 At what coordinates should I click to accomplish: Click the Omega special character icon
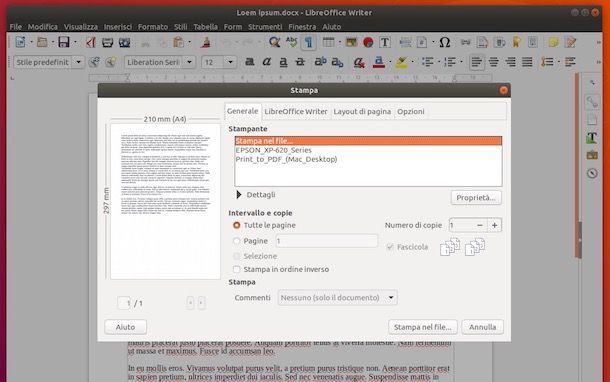(444, 42)
